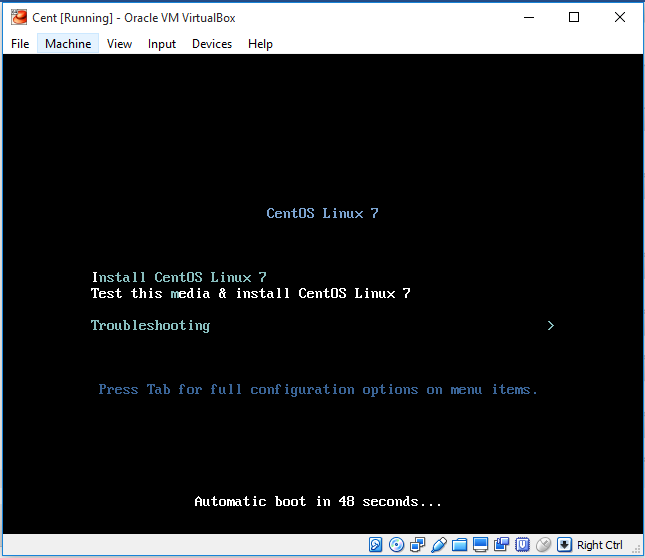Open the Help menu
This screenshot has height=558, width=645.
[x=260, y=44]
